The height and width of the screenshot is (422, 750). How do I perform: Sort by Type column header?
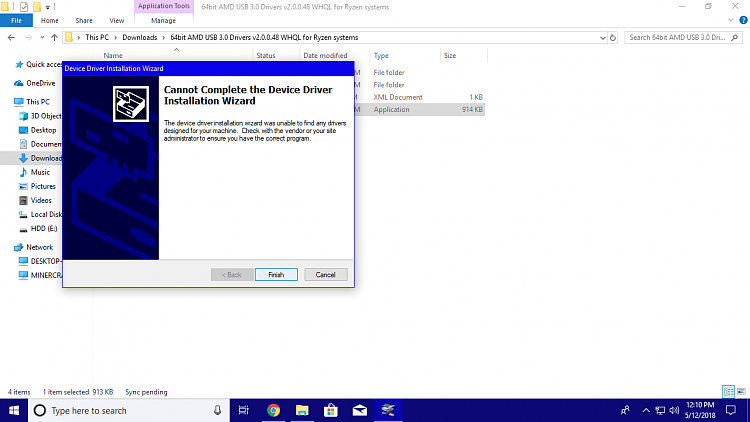(x=381, y=56)
